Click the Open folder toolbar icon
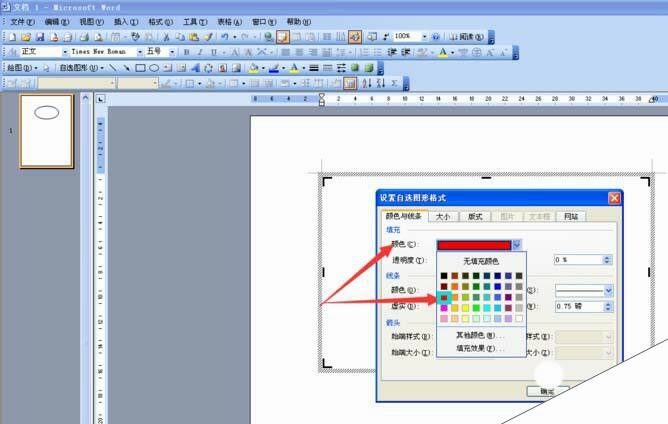668x424 pixels. (26, 37)
